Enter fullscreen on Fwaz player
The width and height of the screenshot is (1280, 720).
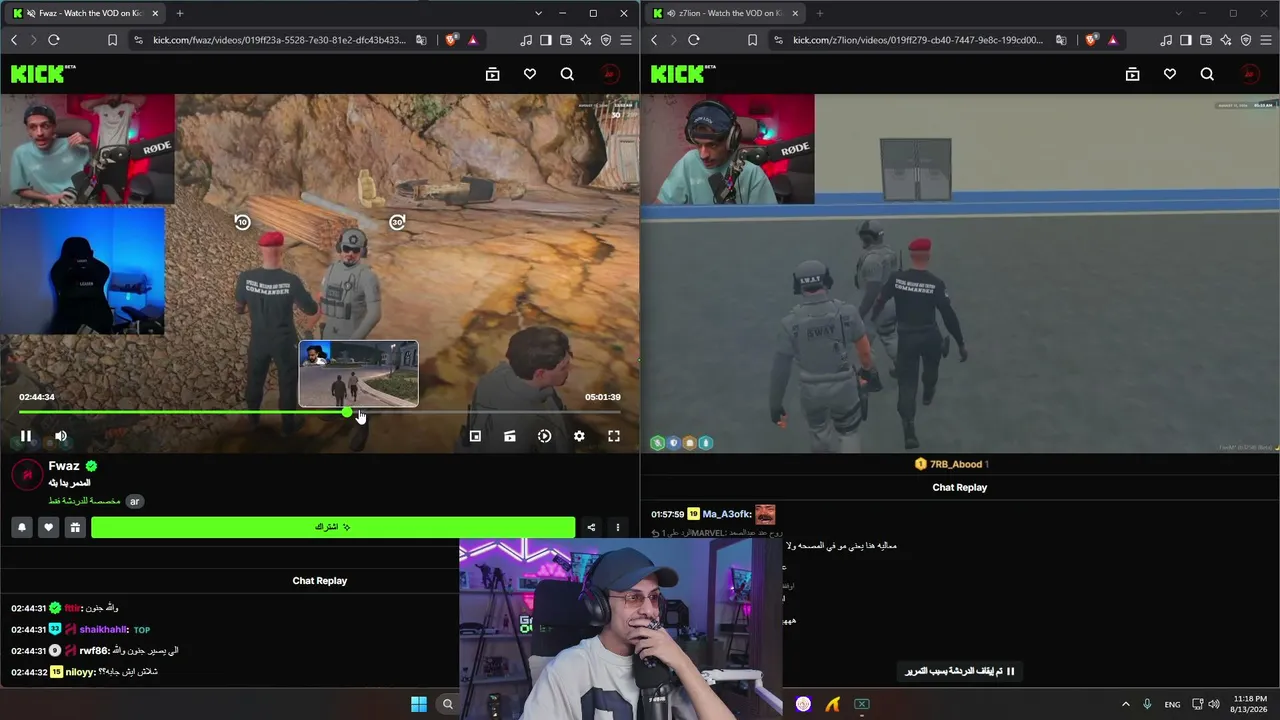pos(614,436)
